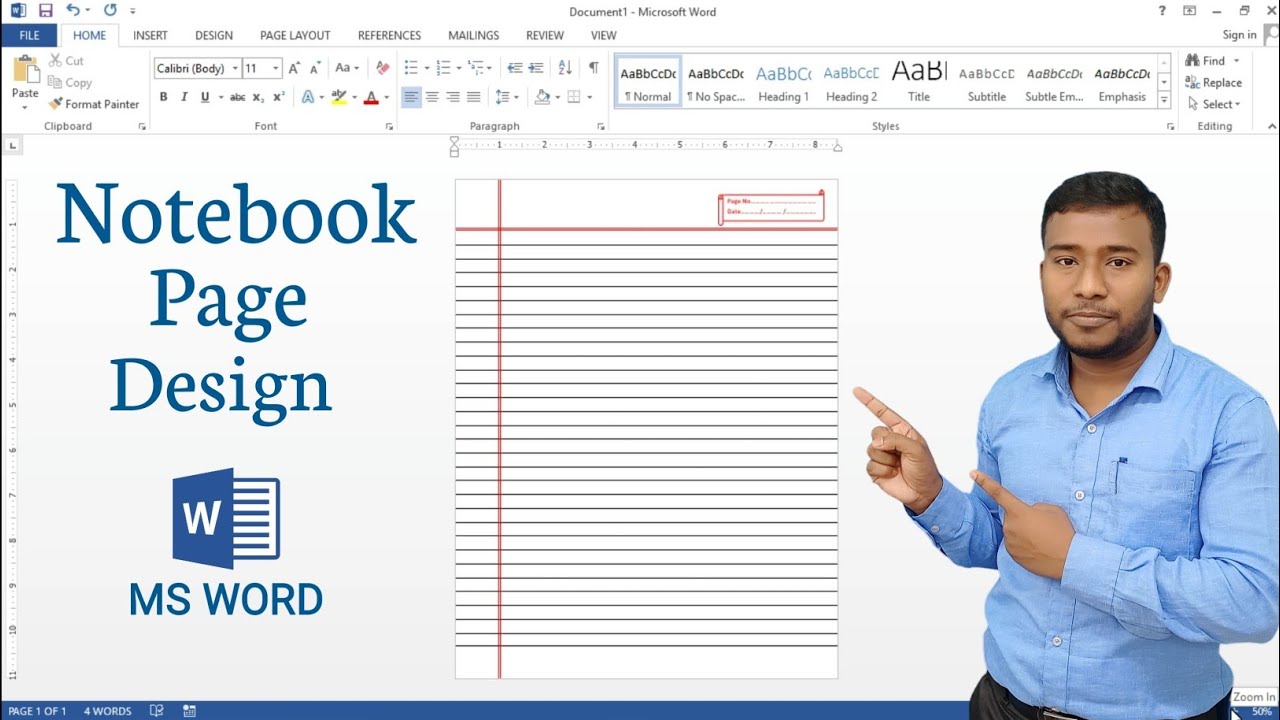Apply the Emphasis style
Image resolution: width=1280 pixels, height=720 pixels.
point(1122,82)
